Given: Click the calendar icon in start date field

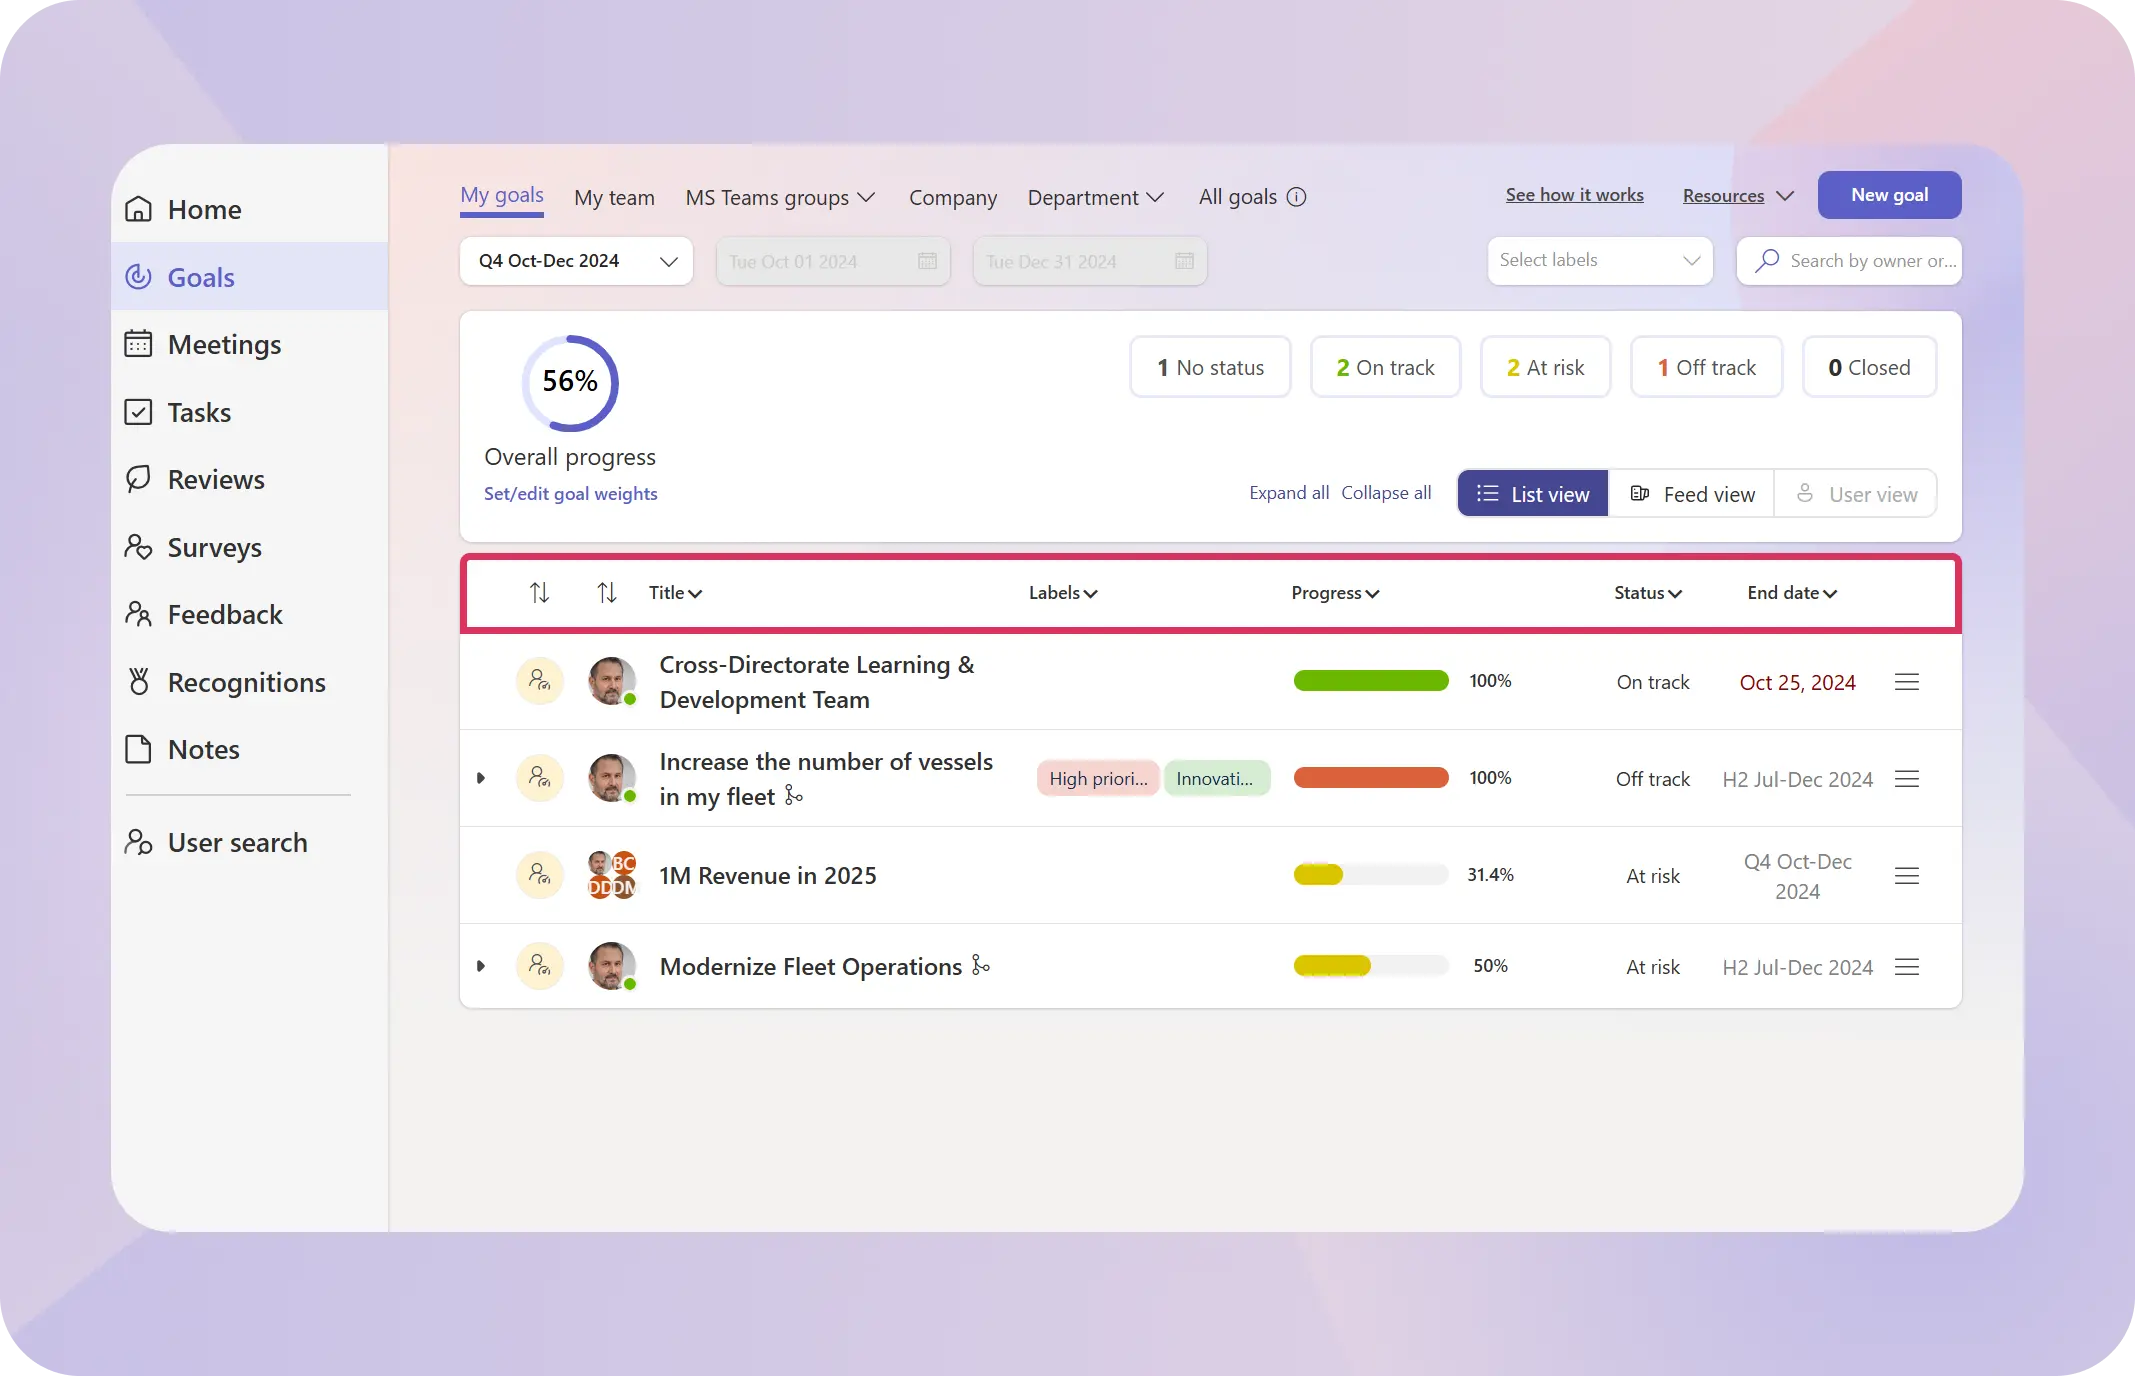Looking at the screenshot, I should pos(927,261).
